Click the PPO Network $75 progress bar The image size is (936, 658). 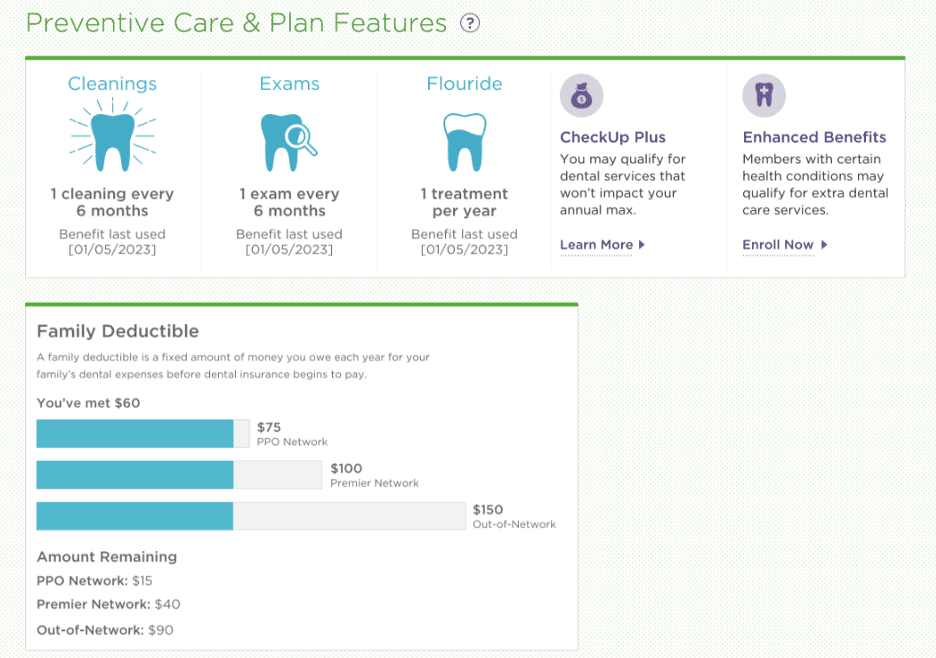tap(142, 434)
